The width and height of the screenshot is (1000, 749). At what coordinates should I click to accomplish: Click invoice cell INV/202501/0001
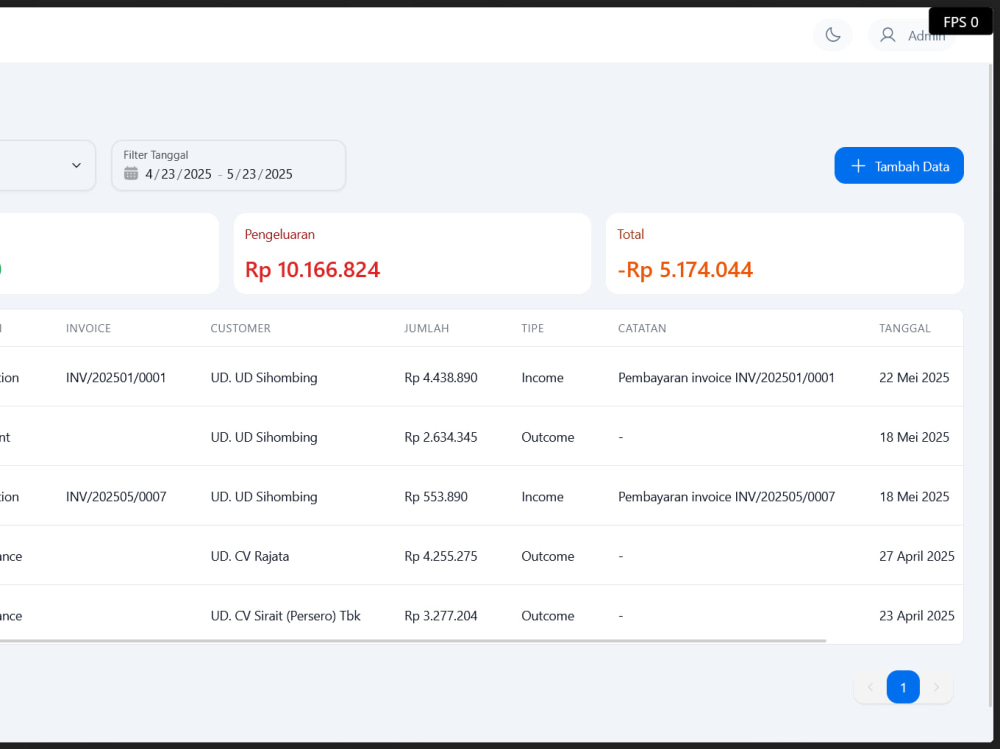coord(116,378)
